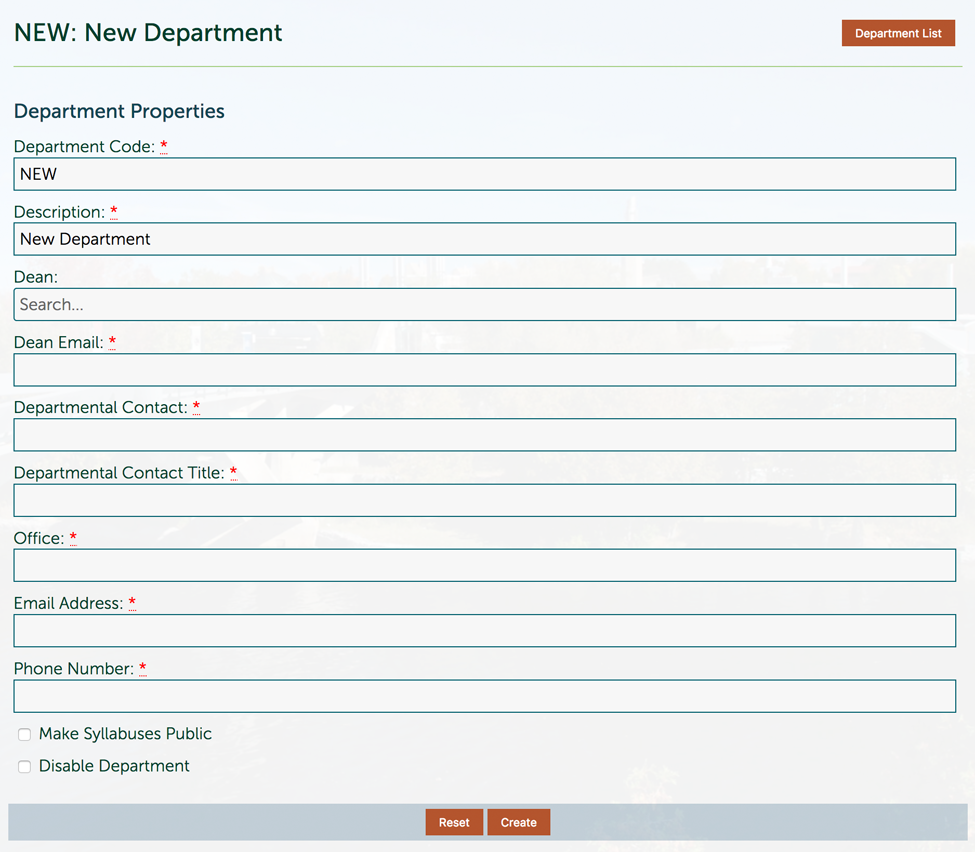Select the Email Address input box
975x852 pixels.
[x=484, y=631]
